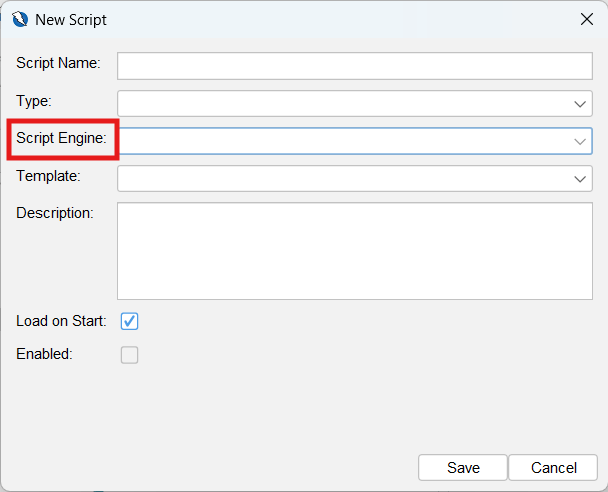The image size is (608, 492).
Task: Click the Load on Start label
Action: tap(61, 321)
